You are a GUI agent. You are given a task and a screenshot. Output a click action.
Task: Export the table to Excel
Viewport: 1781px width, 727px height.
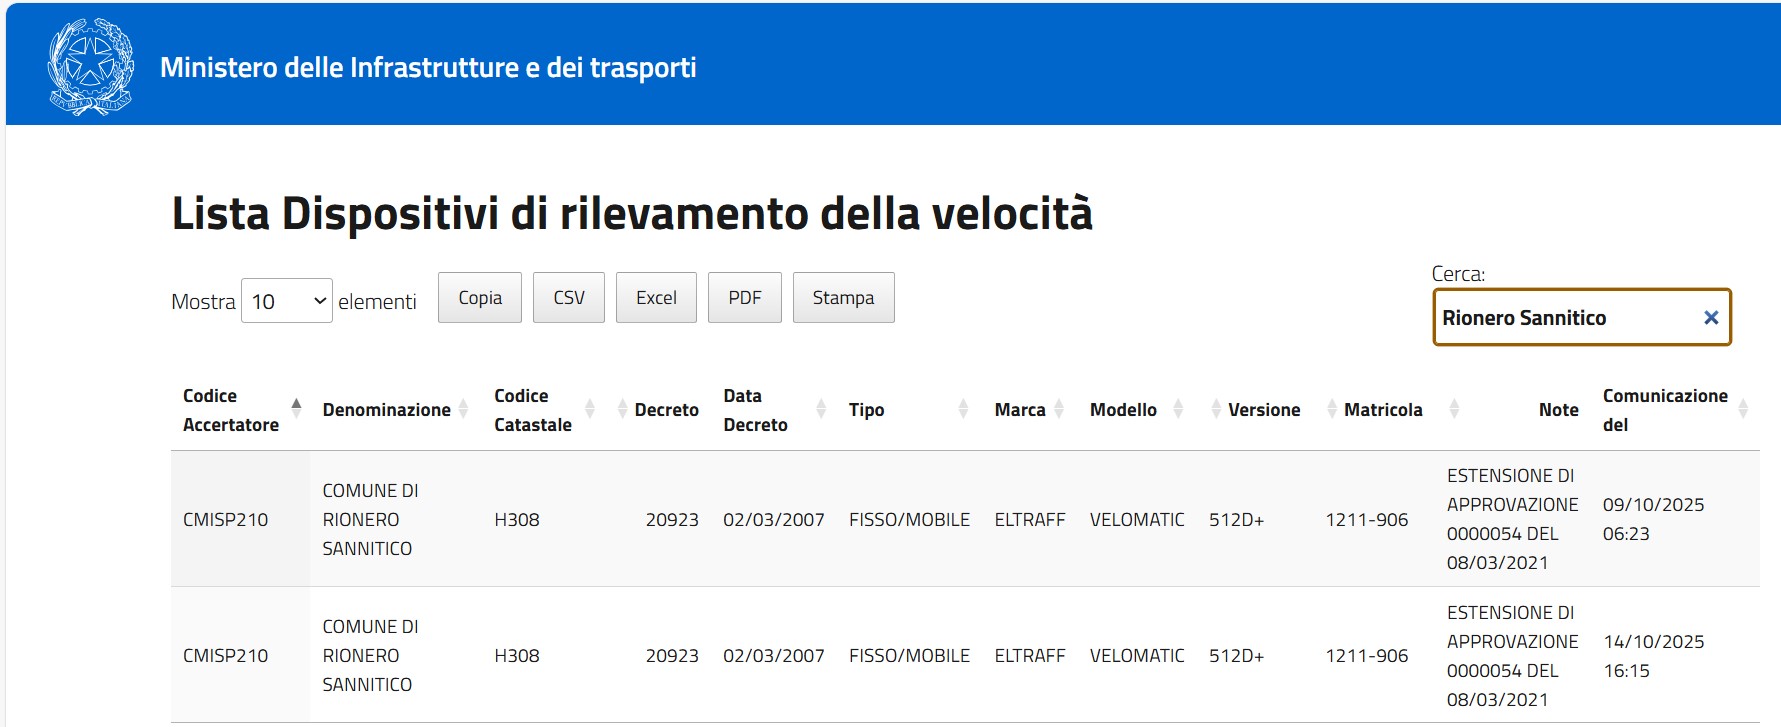click(x=656, y=298)
